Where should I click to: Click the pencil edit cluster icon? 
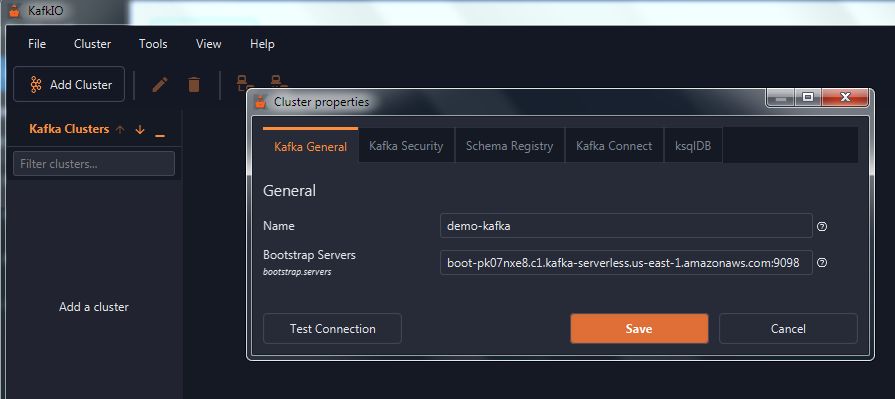tap(160, 85)
